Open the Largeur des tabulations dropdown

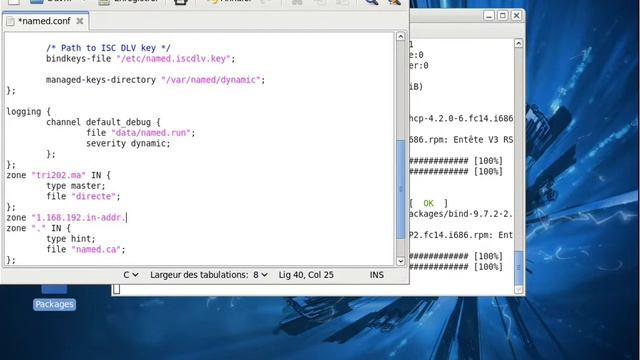(209, 275)
